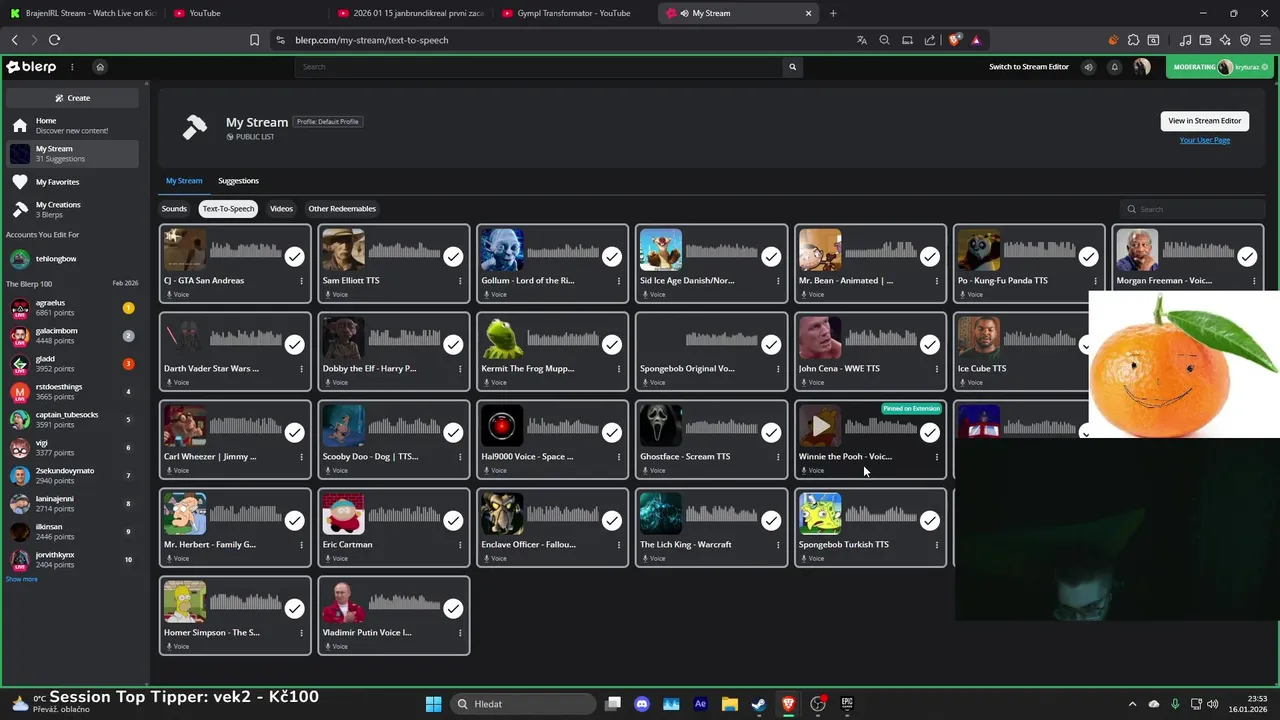The image size is (1280, 720).
Task: Toggle checkmark on Darth Vader card
Action: click(x=294, y=345)
